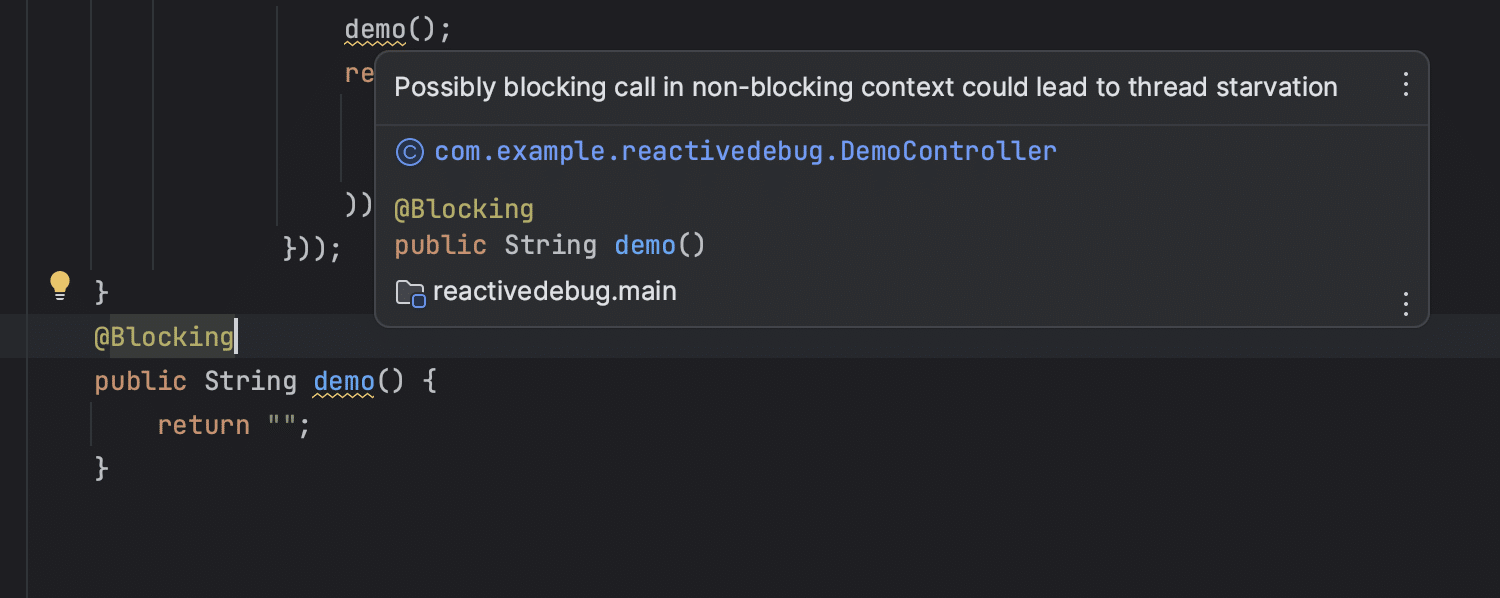Image resolution: width=1500 pixels, height=598 pixels.
Task: Click the highlighted @Blocking annotation in the editor
Action: pos(164,337)
